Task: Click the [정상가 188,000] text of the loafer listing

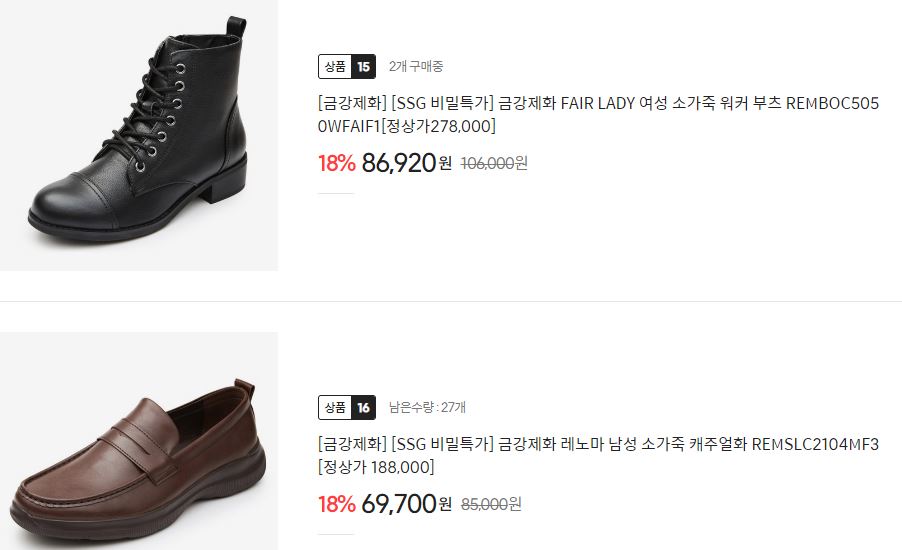Action: coord(376,467)
